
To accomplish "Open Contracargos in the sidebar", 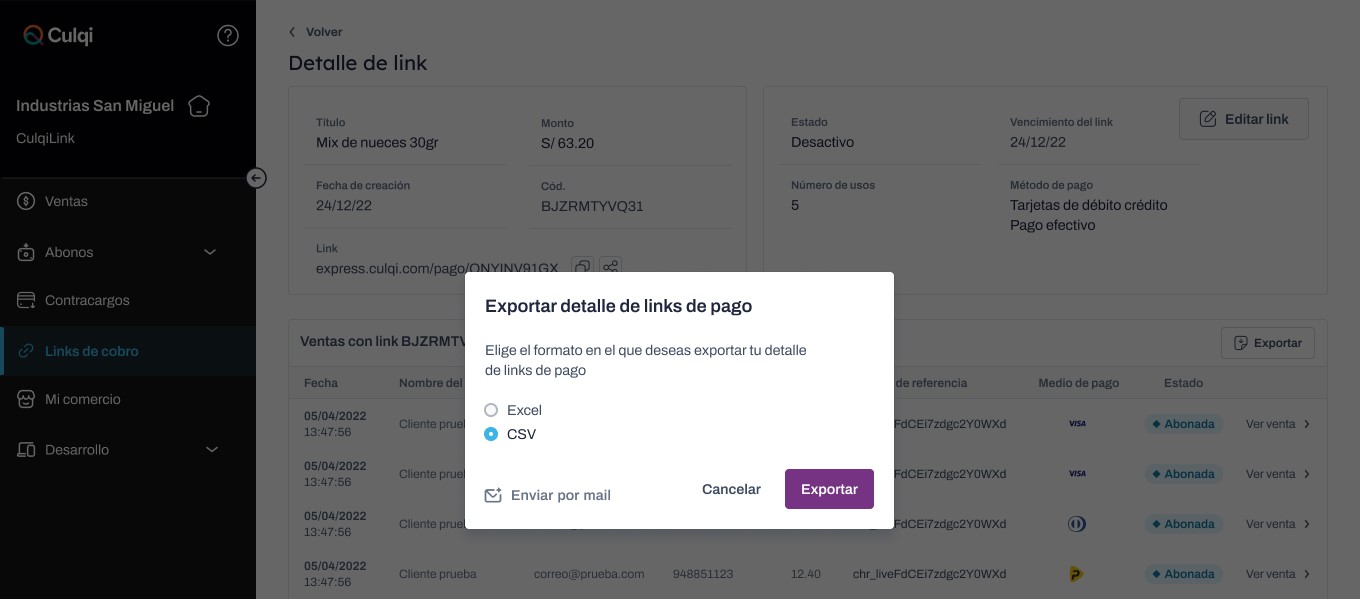I will click(87, 300).
